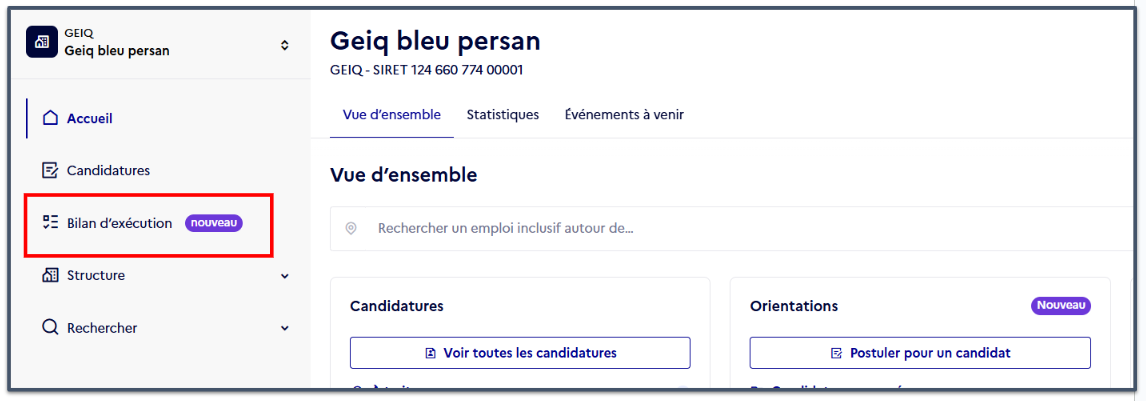Expand the Rechercher menu chevron
The width and height of the screenshot is (1146, 401).
pos(285,329)
